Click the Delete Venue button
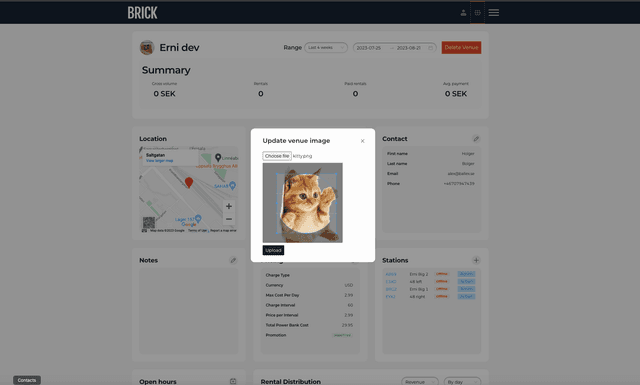The image size is (640, 385). pos(461,47)
